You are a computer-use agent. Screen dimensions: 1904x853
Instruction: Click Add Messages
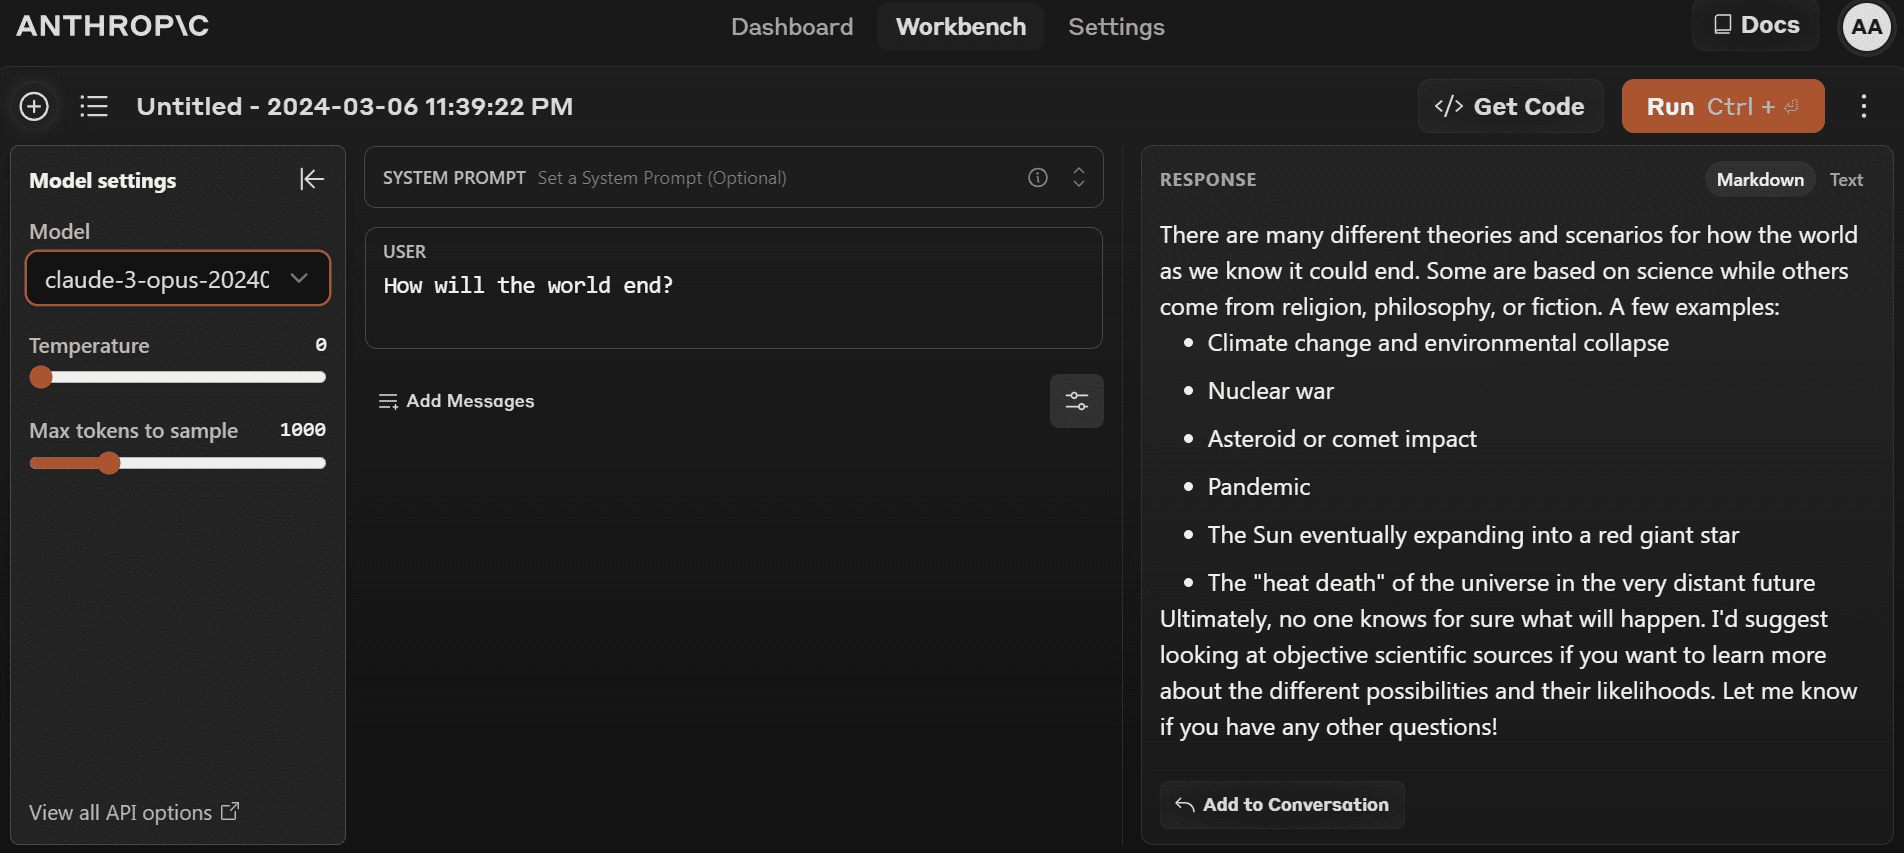[456, 401]
